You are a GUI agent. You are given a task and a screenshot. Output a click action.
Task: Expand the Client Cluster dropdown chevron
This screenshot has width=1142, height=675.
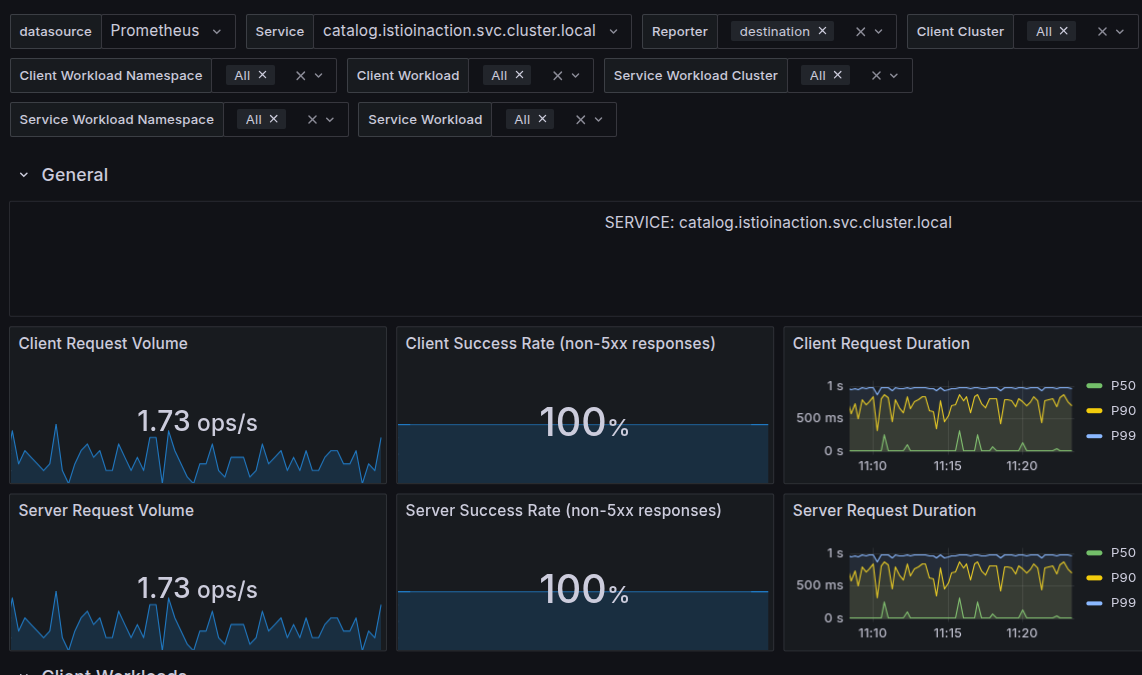point(1120,32)
